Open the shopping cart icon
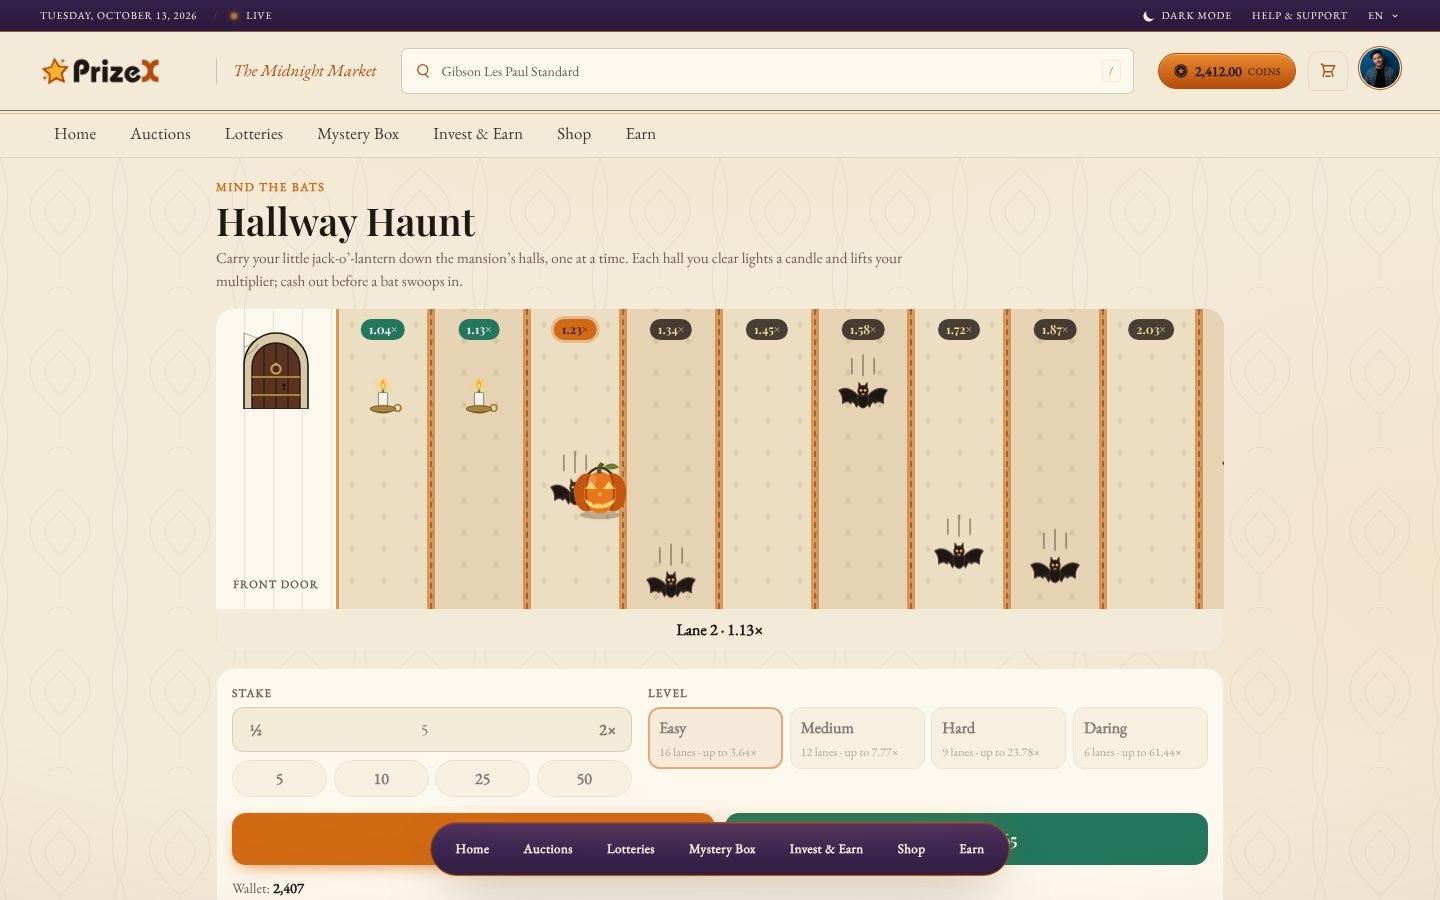This screenshot has width=1440, height=900. 1328,71
